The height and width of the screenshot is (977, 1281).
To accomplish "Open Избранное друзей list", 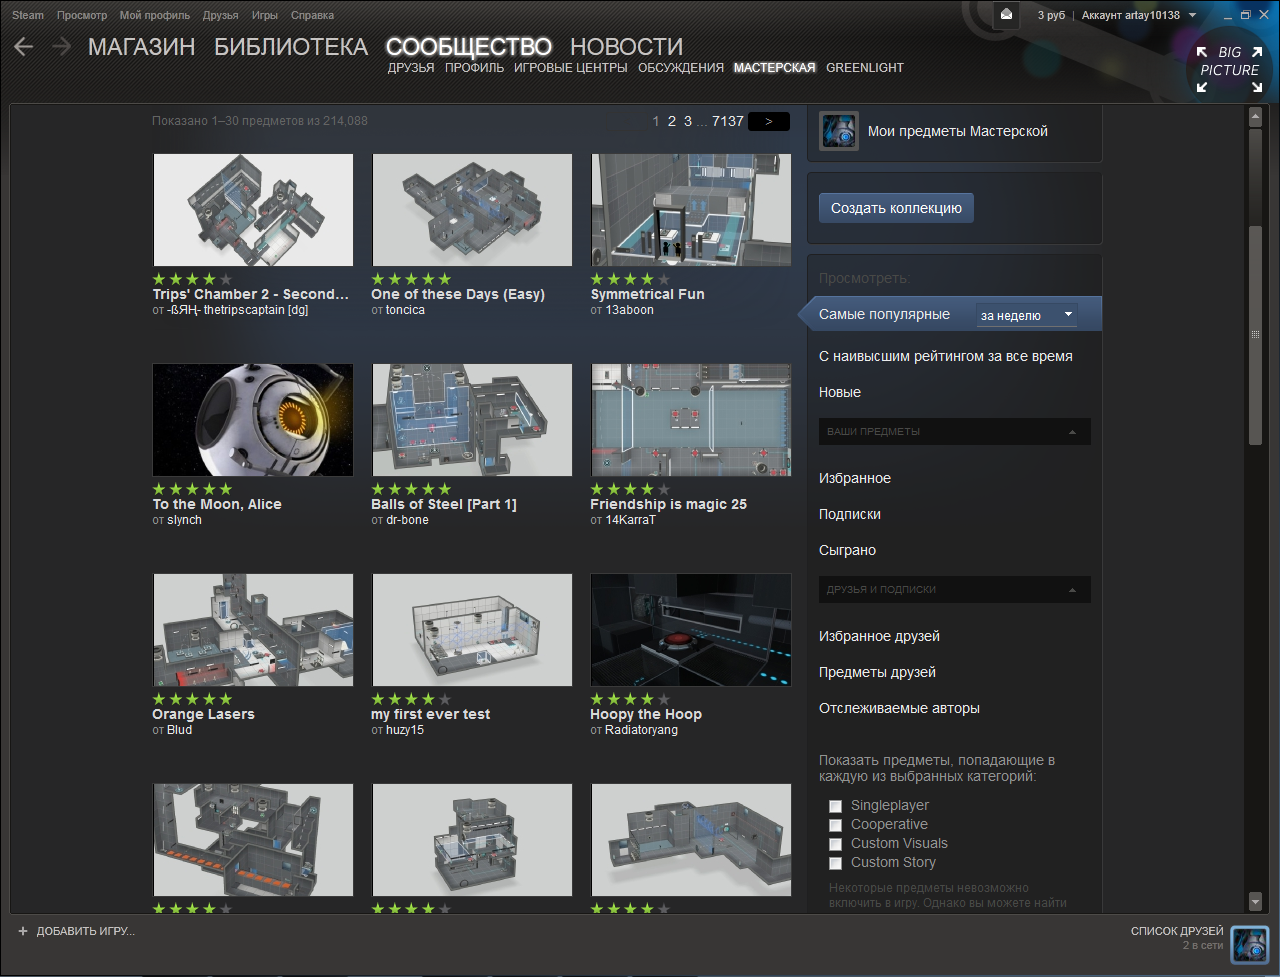I will (879, 636).
